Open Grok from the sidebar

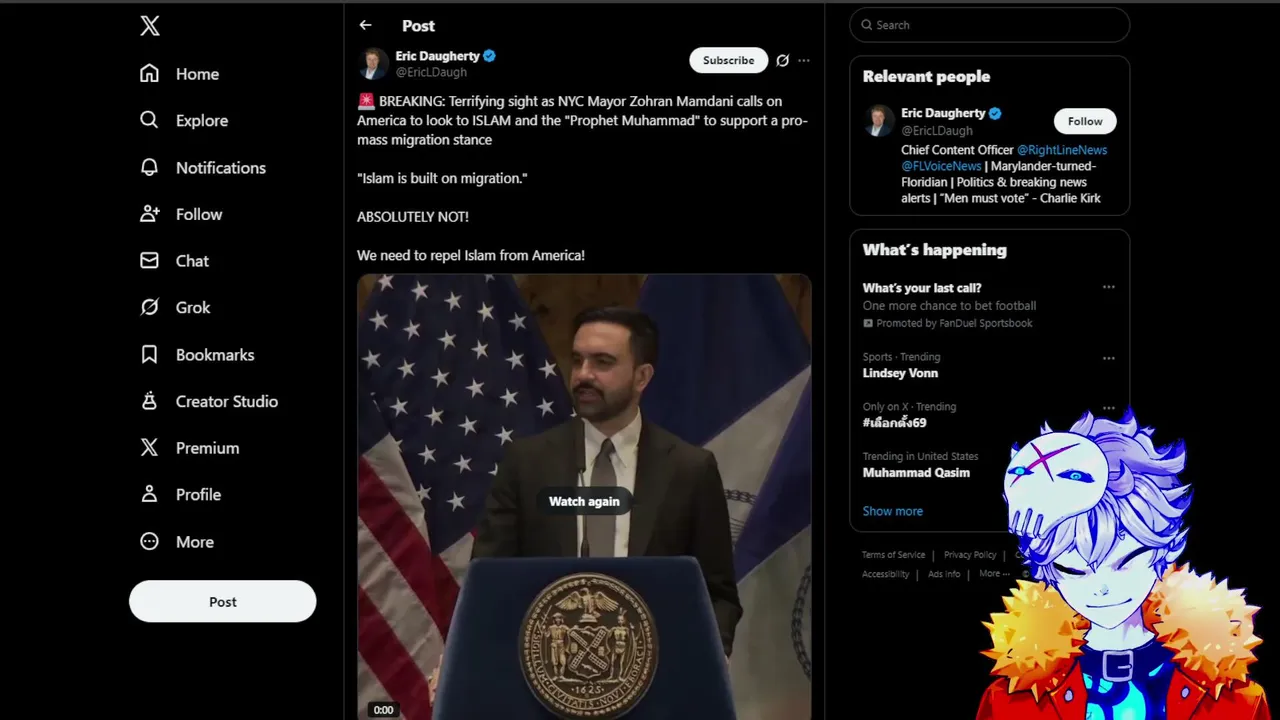(x=175, y=307)
